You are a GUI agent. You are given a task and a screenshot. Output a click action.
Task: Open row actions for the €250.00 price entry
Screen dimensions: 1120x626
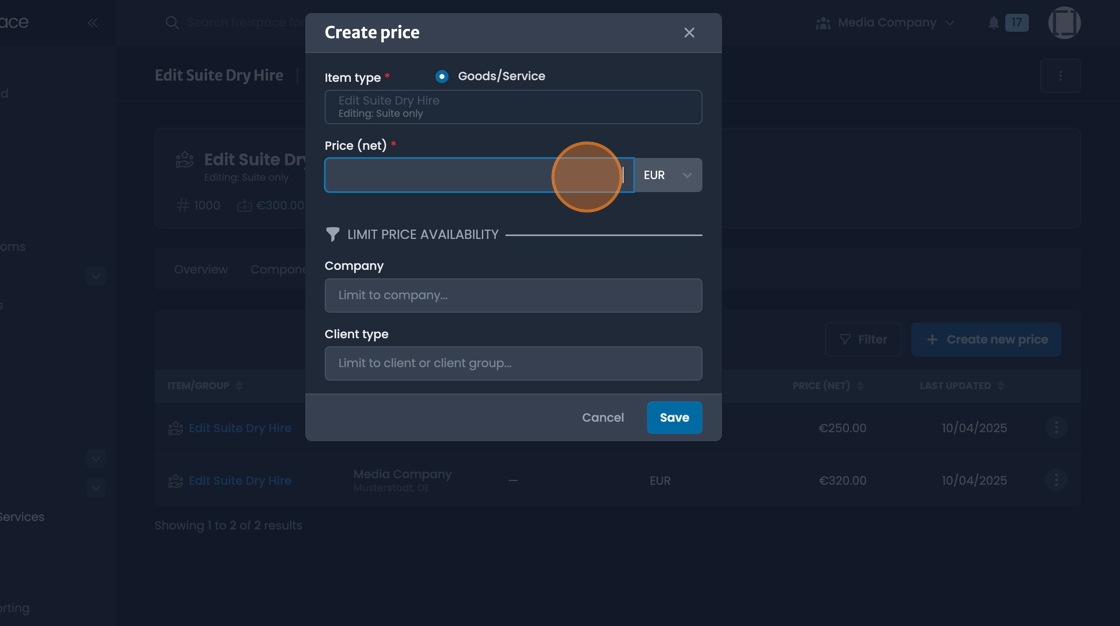click(x=1056, y=427)
